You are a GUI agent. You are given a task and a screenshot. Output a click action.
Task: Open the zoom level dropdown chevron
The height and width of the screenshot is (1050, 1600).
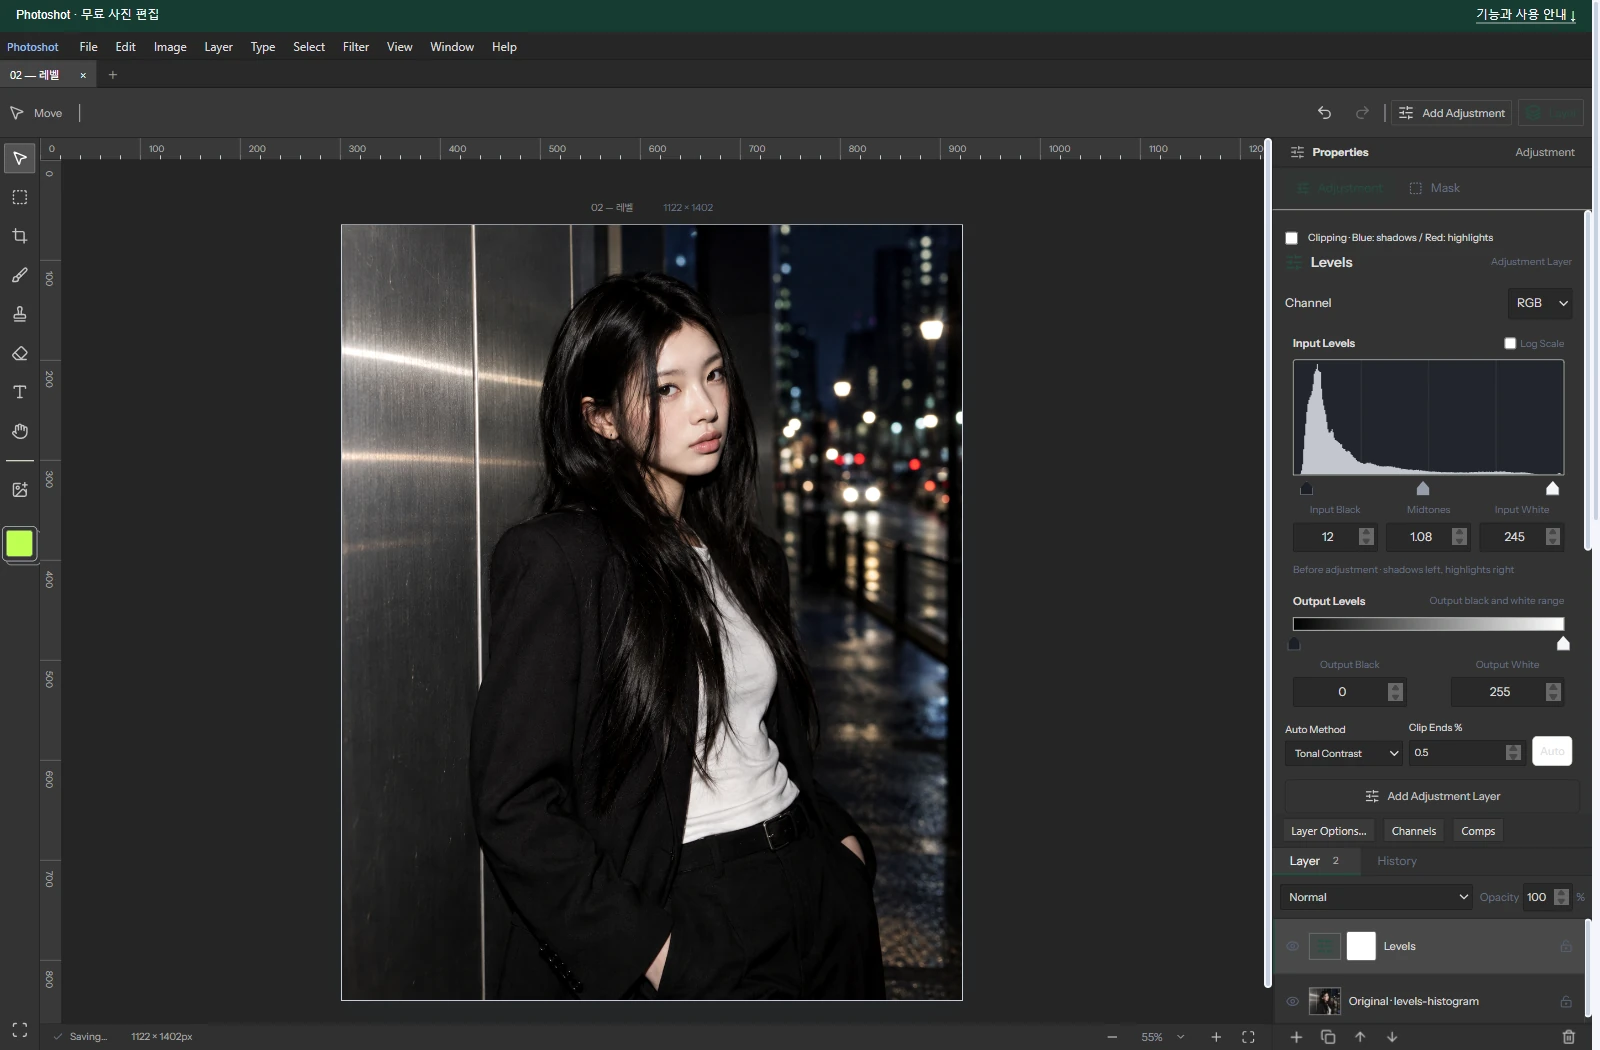1181,1037
